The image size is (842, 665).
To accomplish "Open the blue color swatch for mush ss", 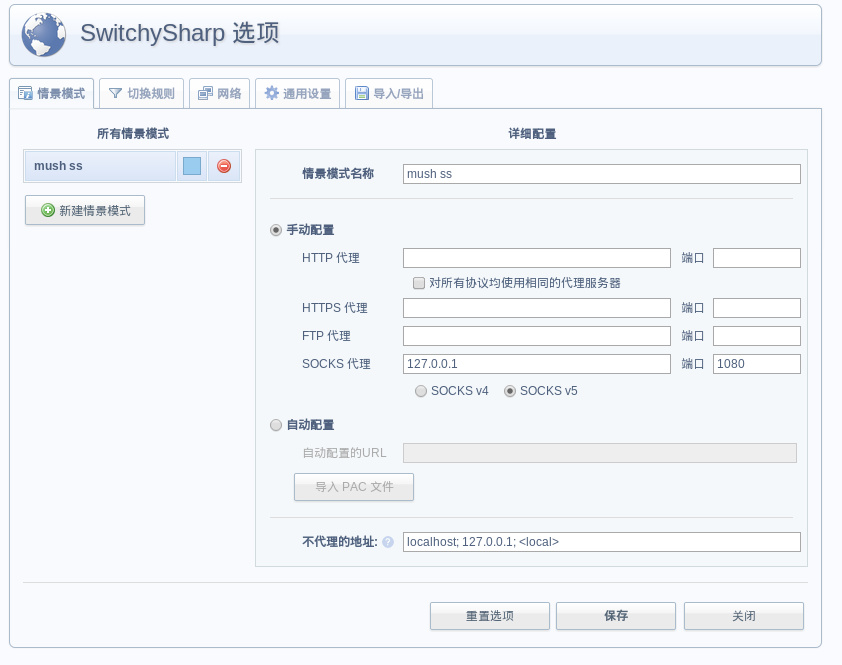I will coord(192,166).
